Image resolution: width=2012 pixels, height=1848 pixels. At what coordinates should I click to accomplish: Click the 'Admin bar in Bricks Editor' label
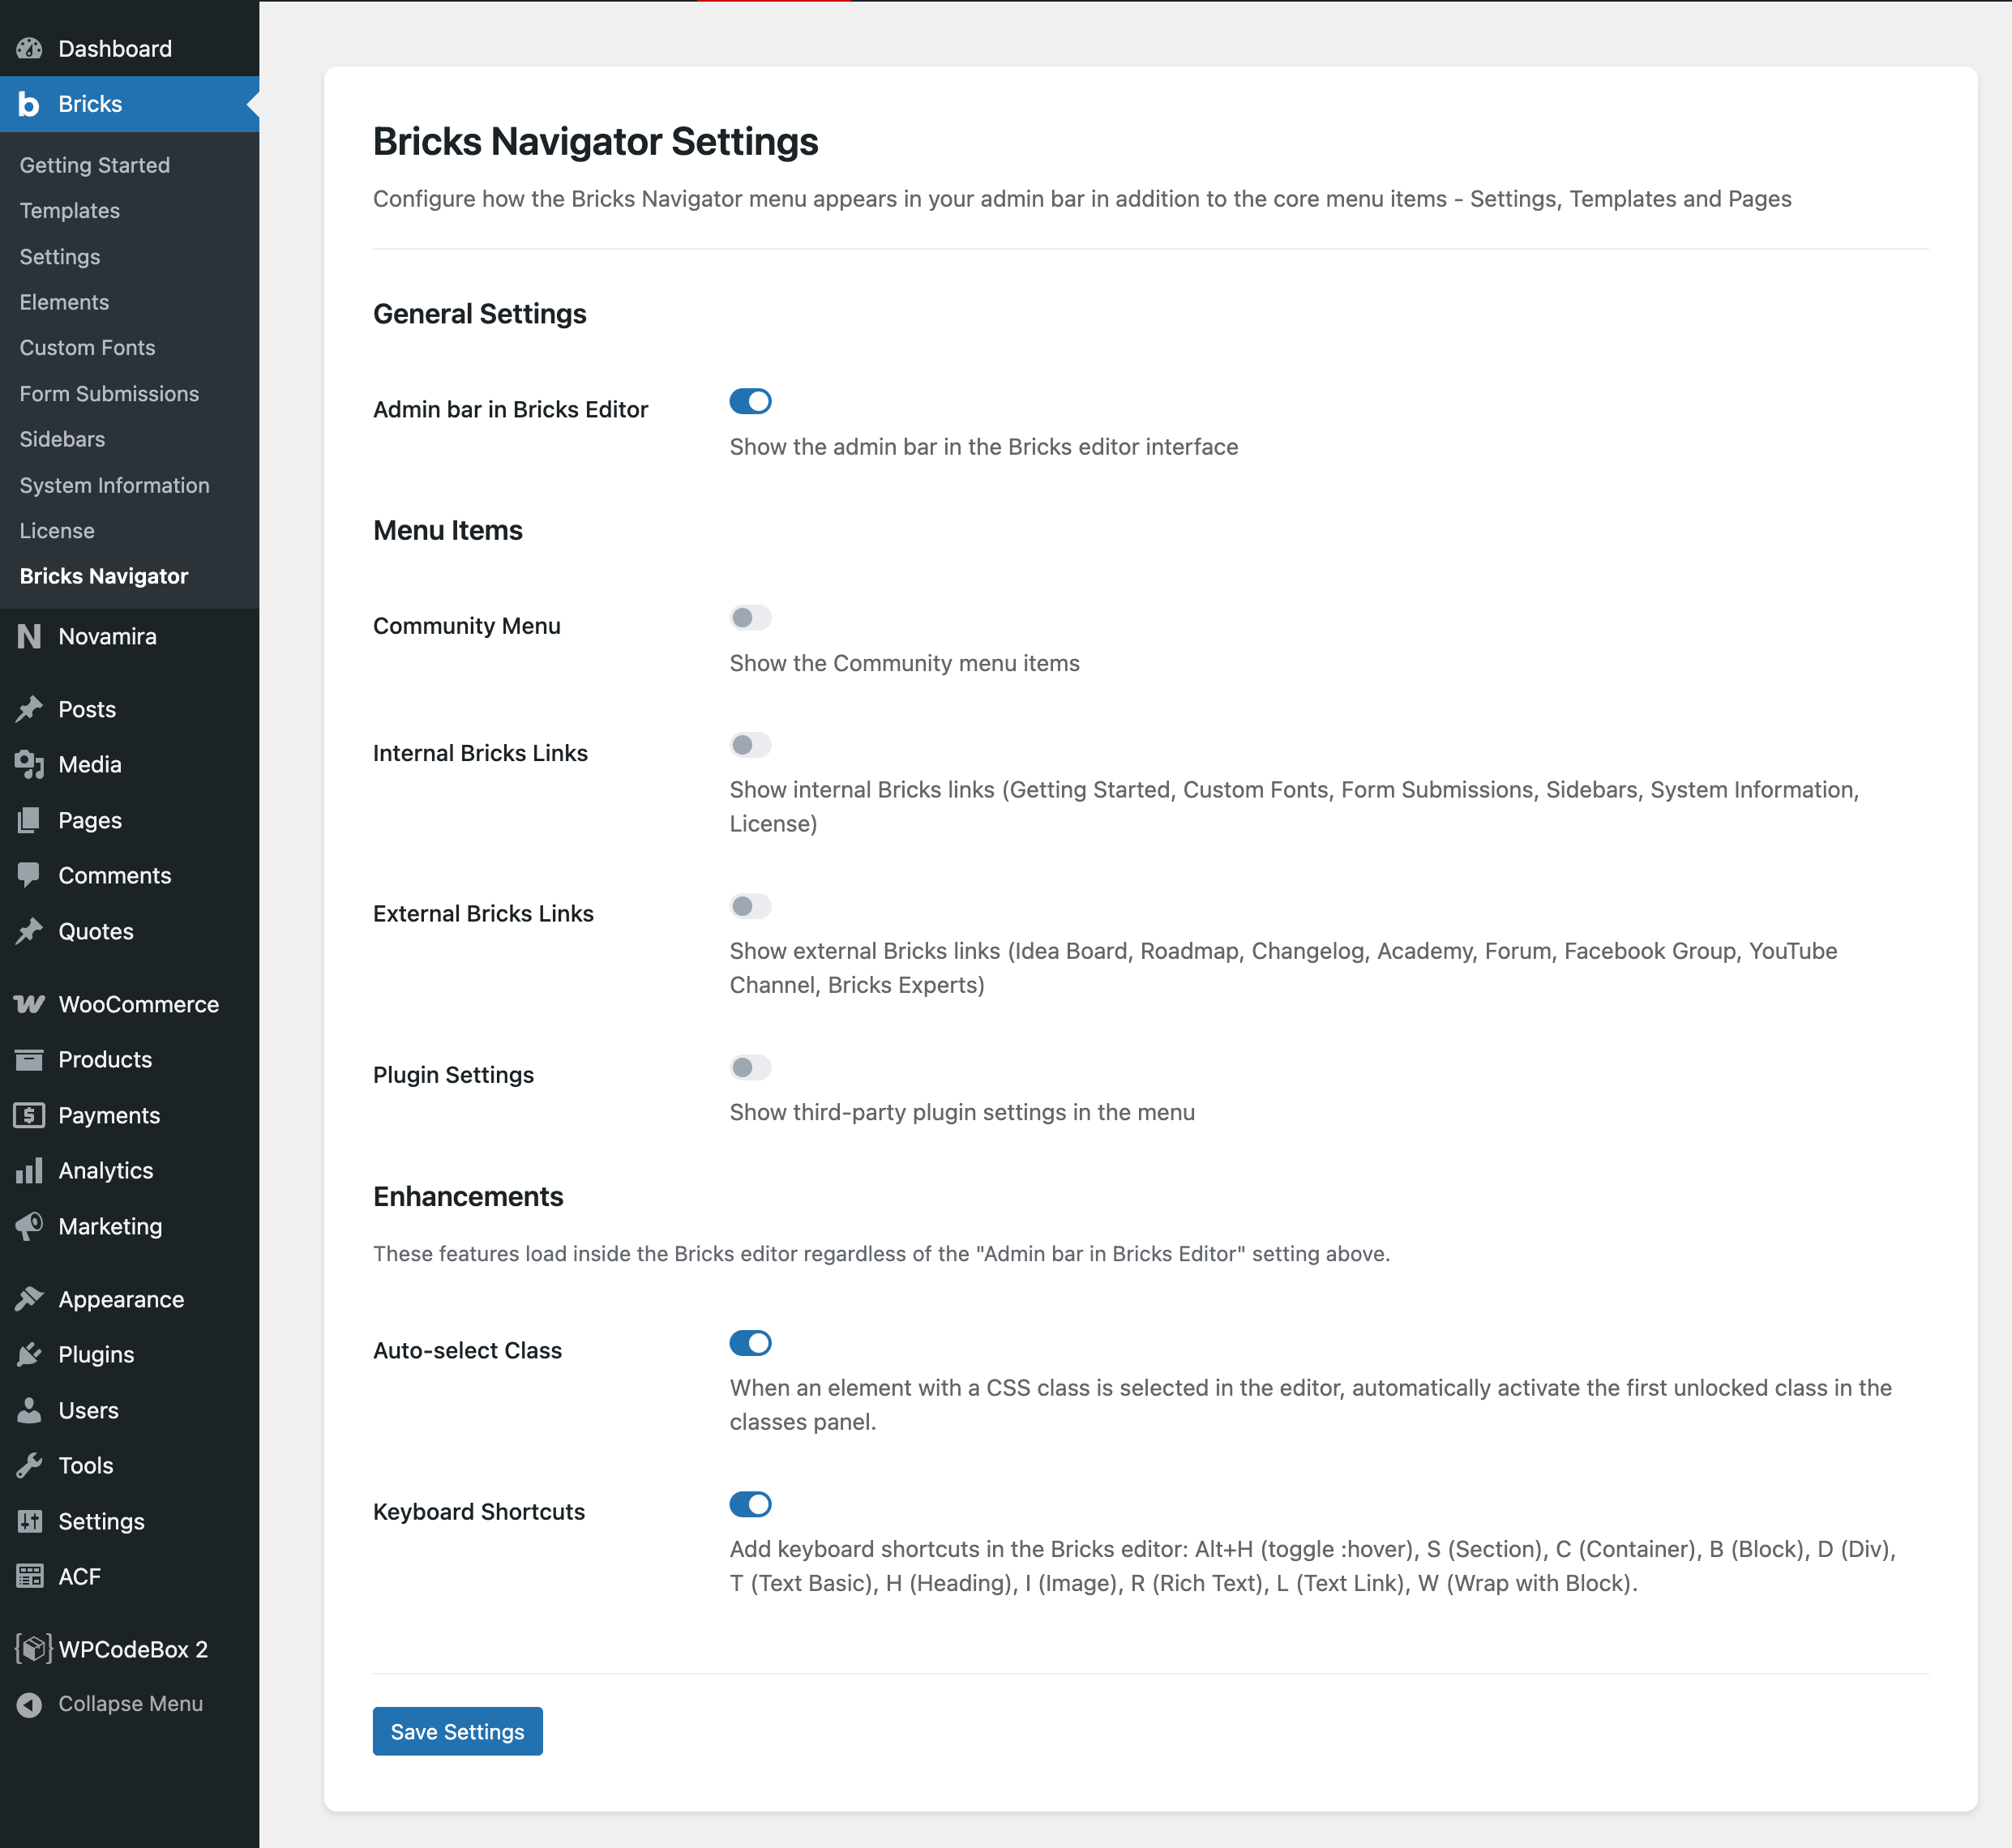(x=510, y=409)
